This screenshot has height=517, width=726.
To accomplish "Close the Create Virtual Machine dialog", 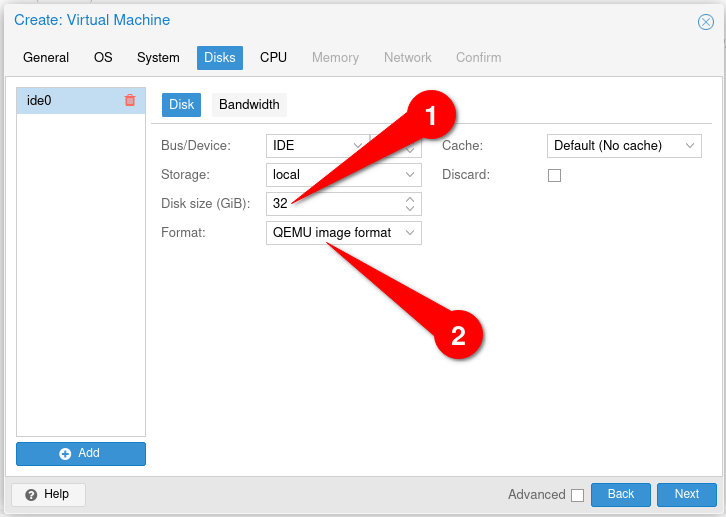I will pyautogui.click(x=705, y=21).
